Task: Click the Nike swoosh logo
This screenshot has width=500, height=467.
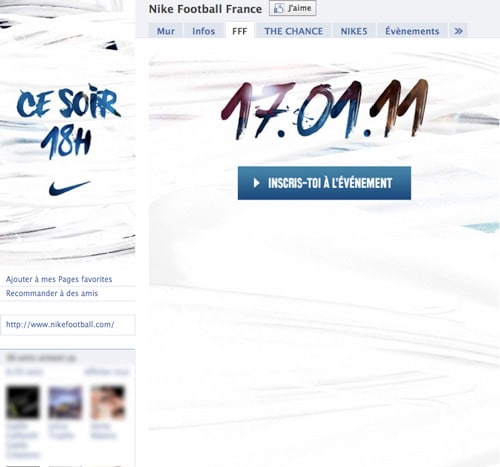Action: [69, 188]
